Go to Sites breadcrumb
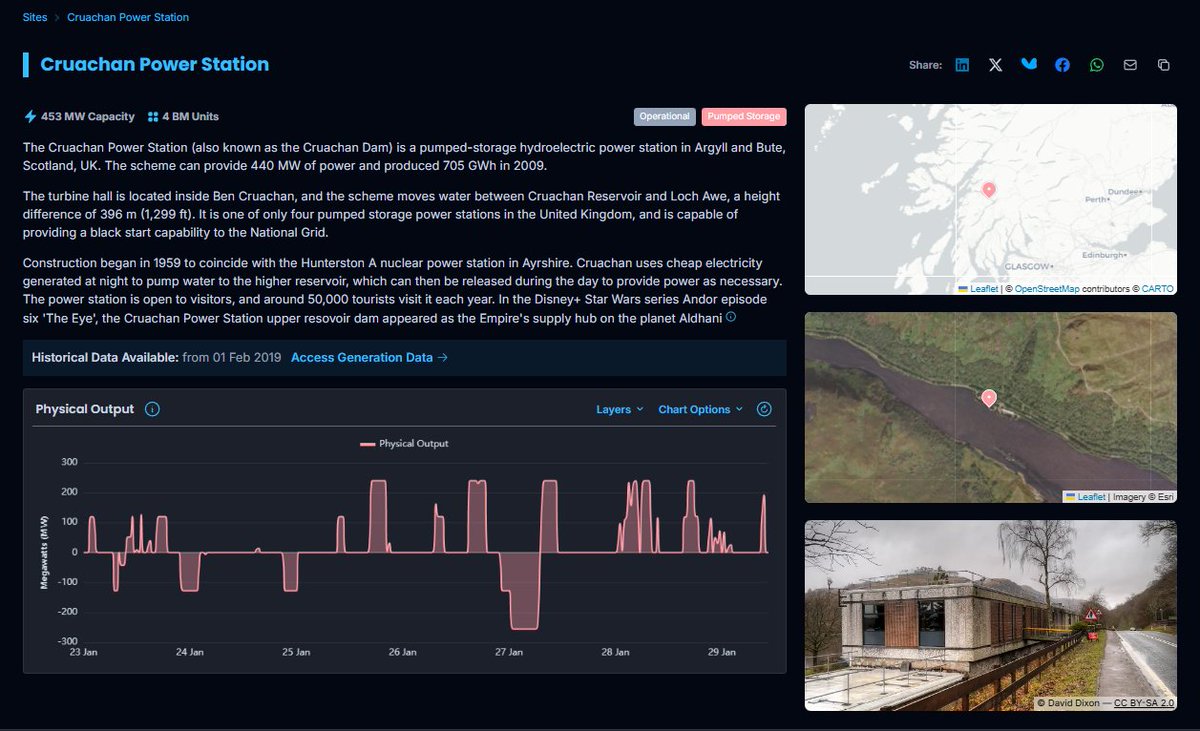Screen dimensions: 1200x731 point(35,17)
